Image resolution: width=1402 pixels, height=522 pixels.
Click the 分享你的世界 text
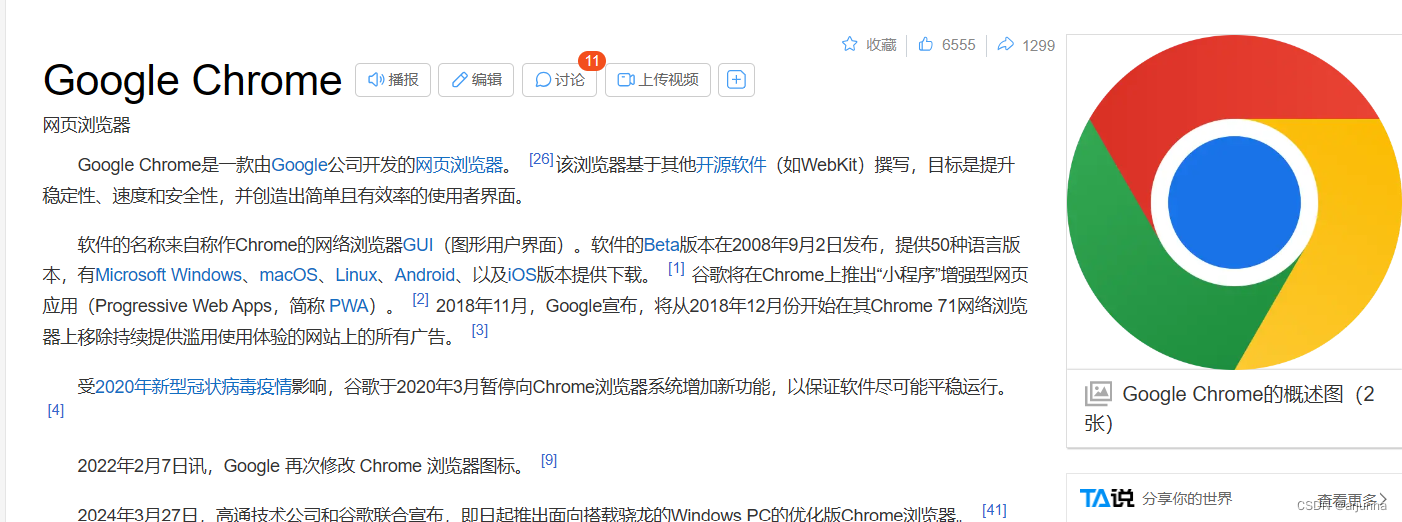pyautogui.click(x=1187, y=498)
